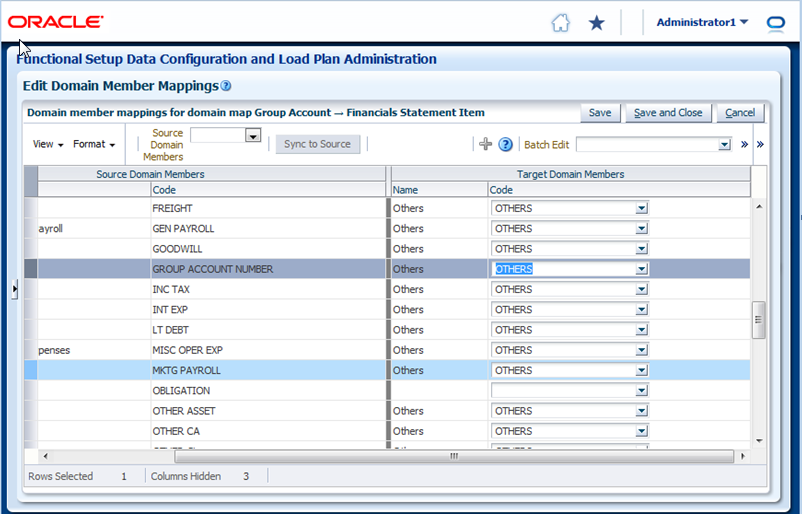Open target code dropdown for OTHER ASSET row
The image size is (802, 514).
(641, 411)
